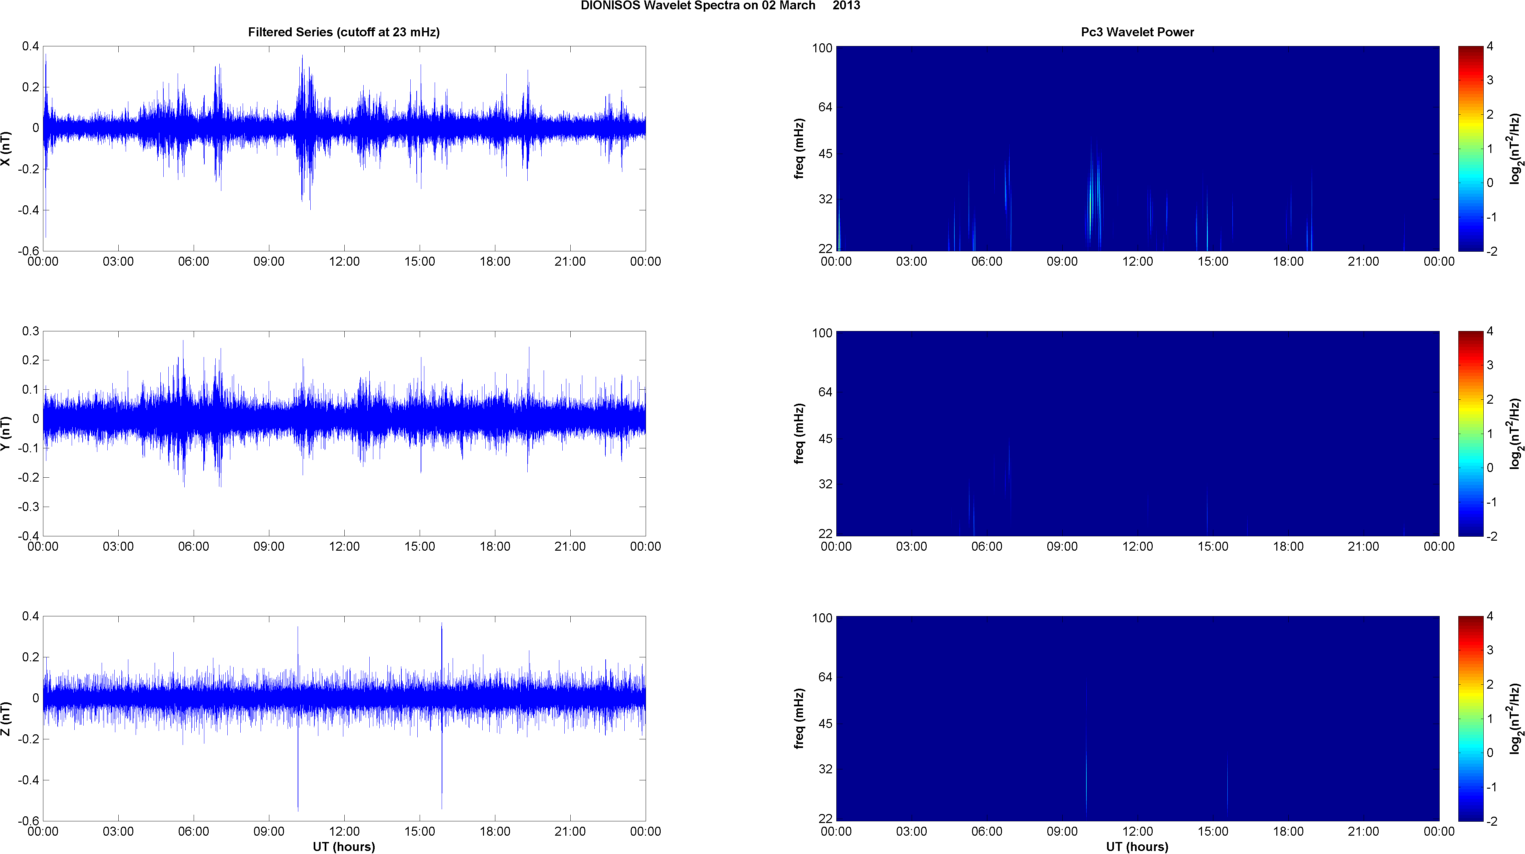Screen dimensions: 1525x854
Task: Click the DIONISOS Wavelet Spectra main title
Action: point(720,6)
